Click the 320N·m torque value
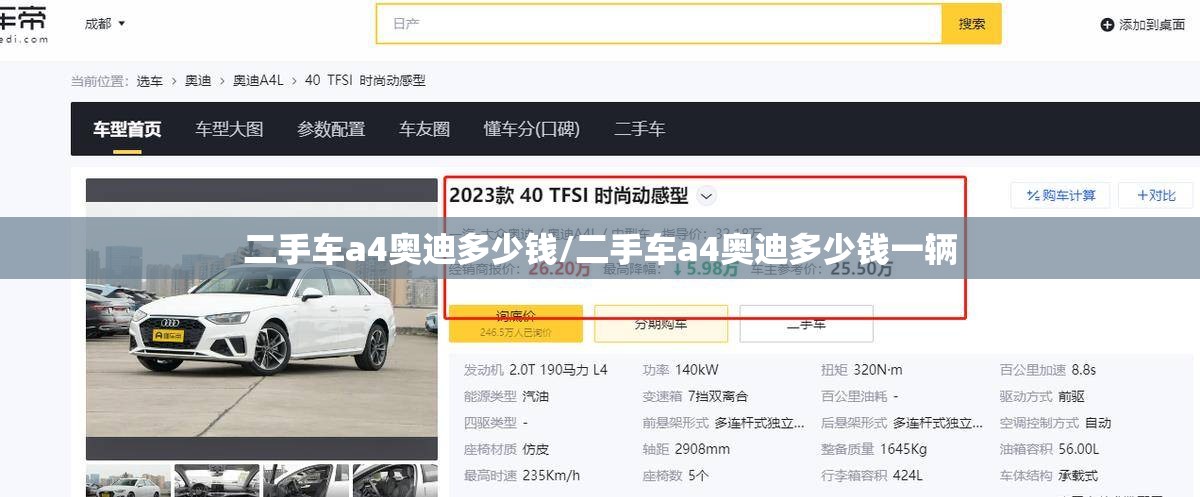1200x497 pixels. click(x=877, y=370)
